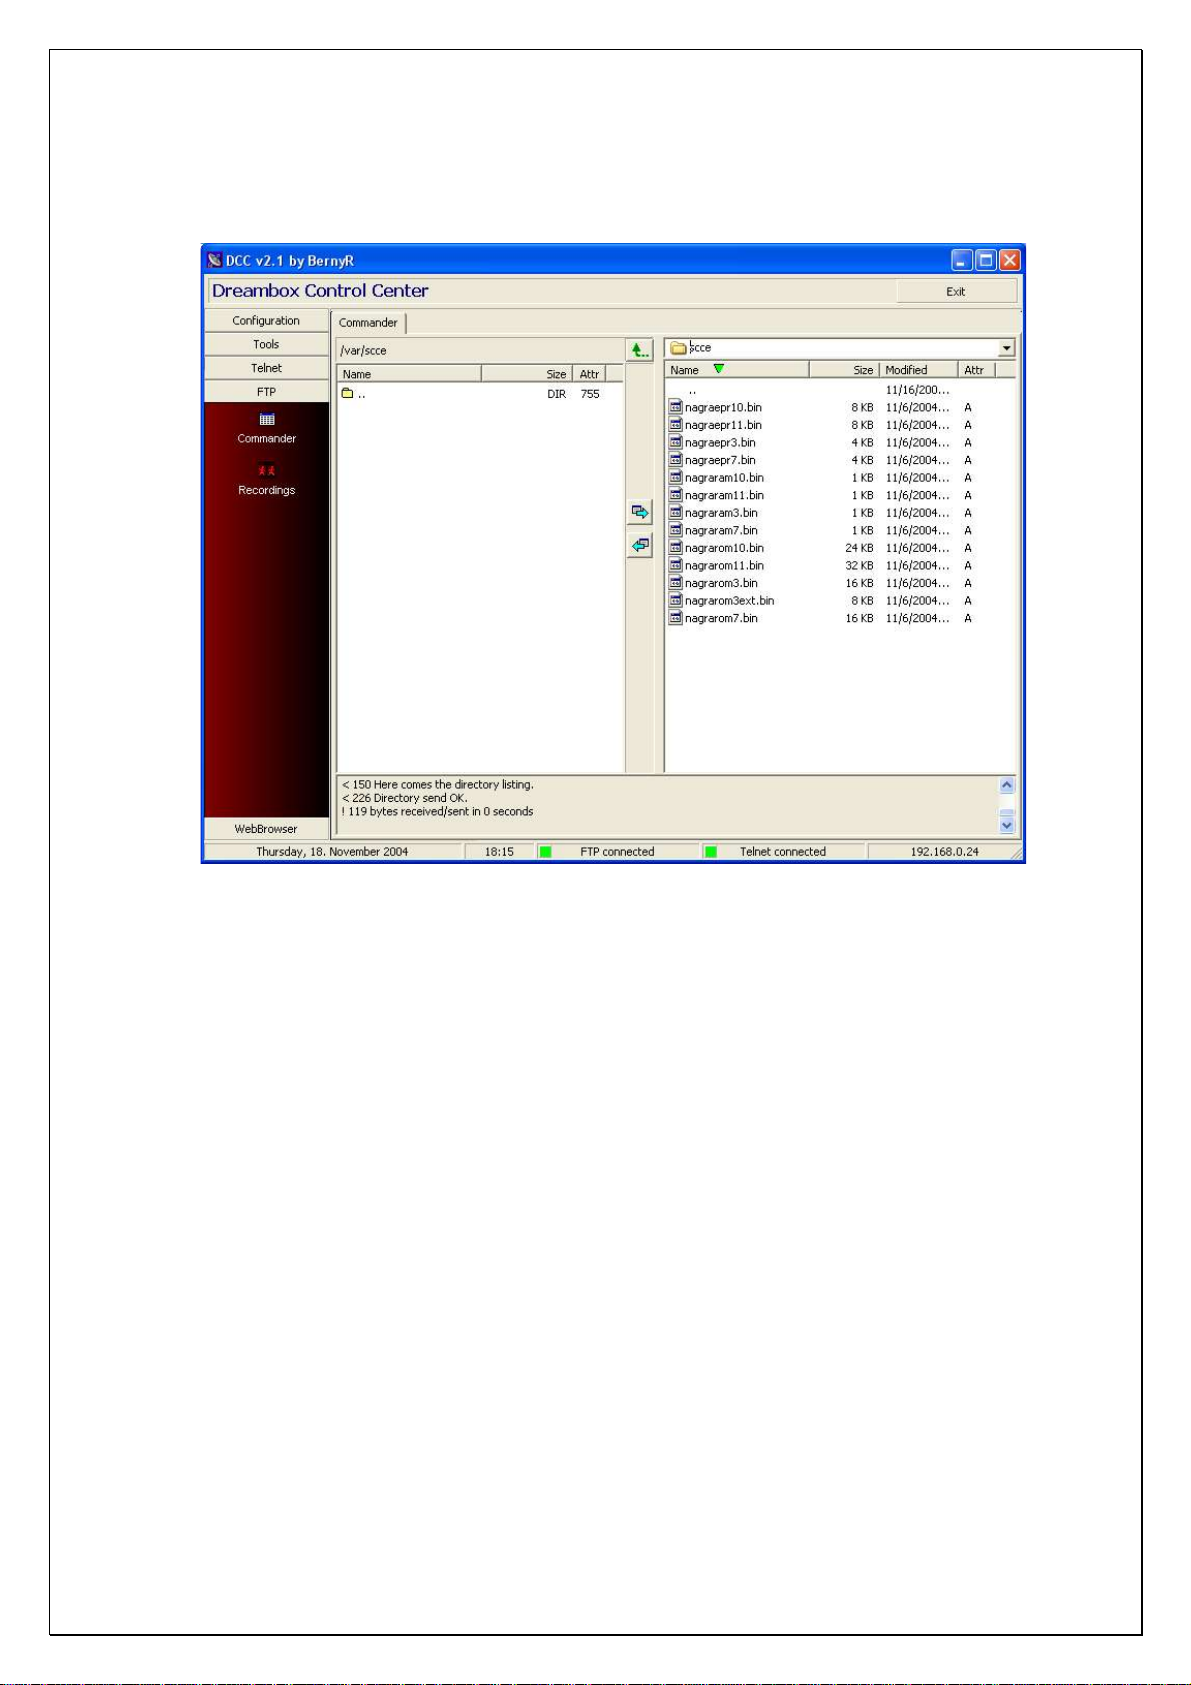Click the nagraram11.bin file icon
1191x1685 pixels.
click(x=676, y=495)
